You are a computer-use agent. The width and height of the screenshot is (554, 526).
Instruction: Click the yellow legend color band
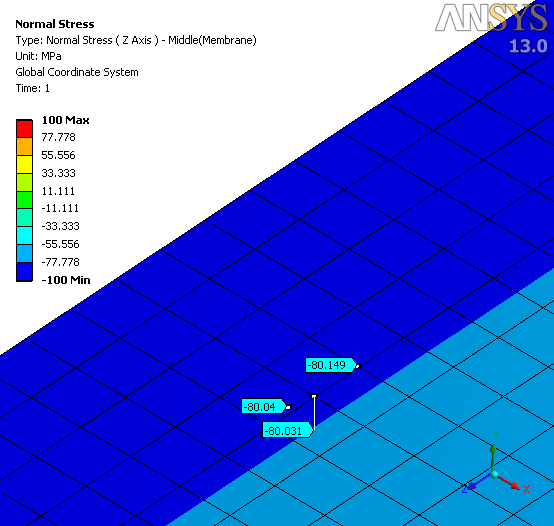tap(24, 164)
